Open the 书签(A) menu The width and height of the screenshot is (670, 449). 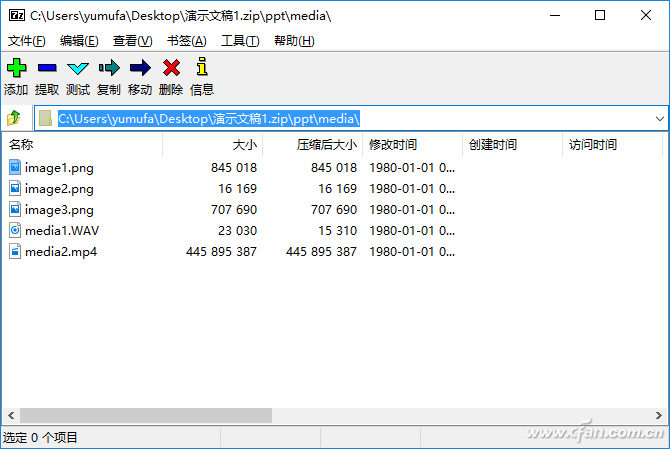pos(187,41)
